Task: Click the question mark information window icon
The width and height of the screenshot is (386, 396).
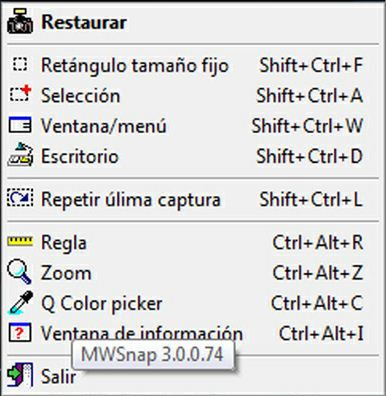Action: pos(20,332)
